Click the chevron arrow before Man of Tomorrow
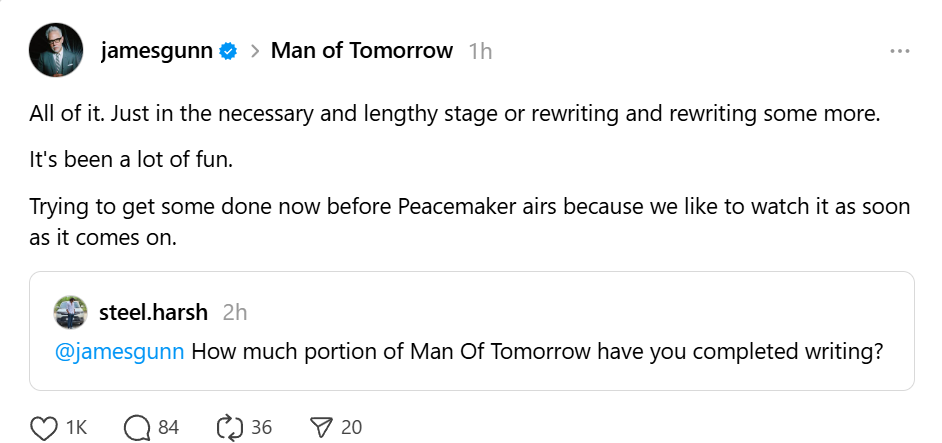This screenshot has height=443, width=942. point(255,51)
